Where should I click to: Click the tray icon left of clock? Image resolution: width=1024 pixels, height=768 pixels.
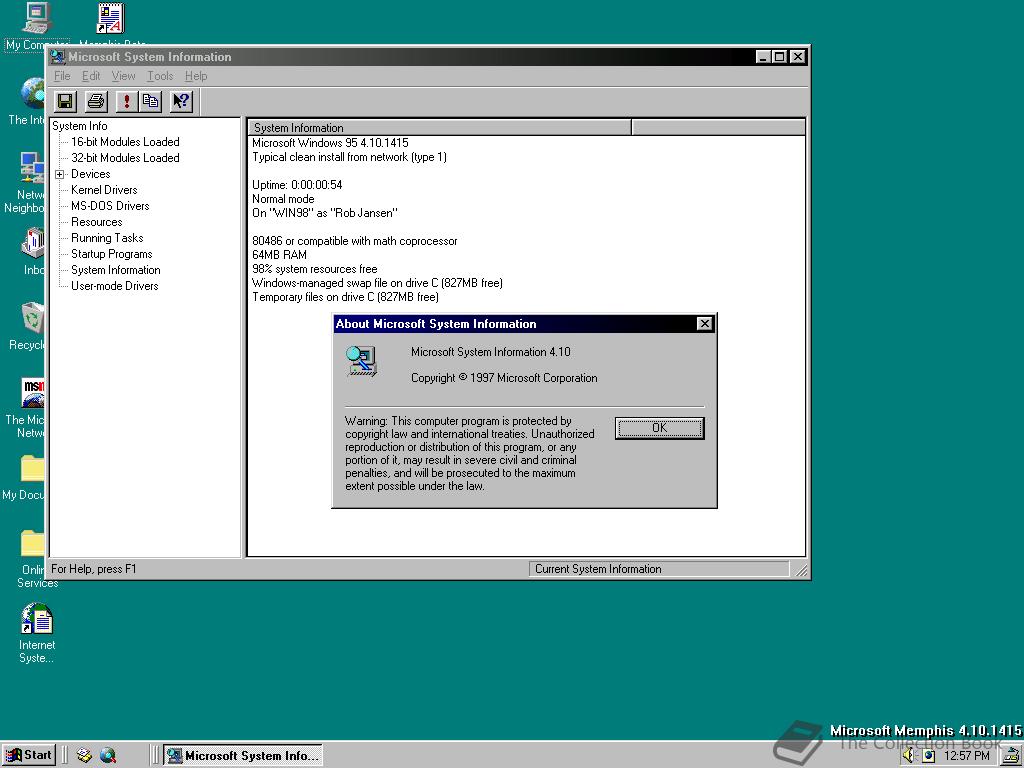tap(929, 756)
